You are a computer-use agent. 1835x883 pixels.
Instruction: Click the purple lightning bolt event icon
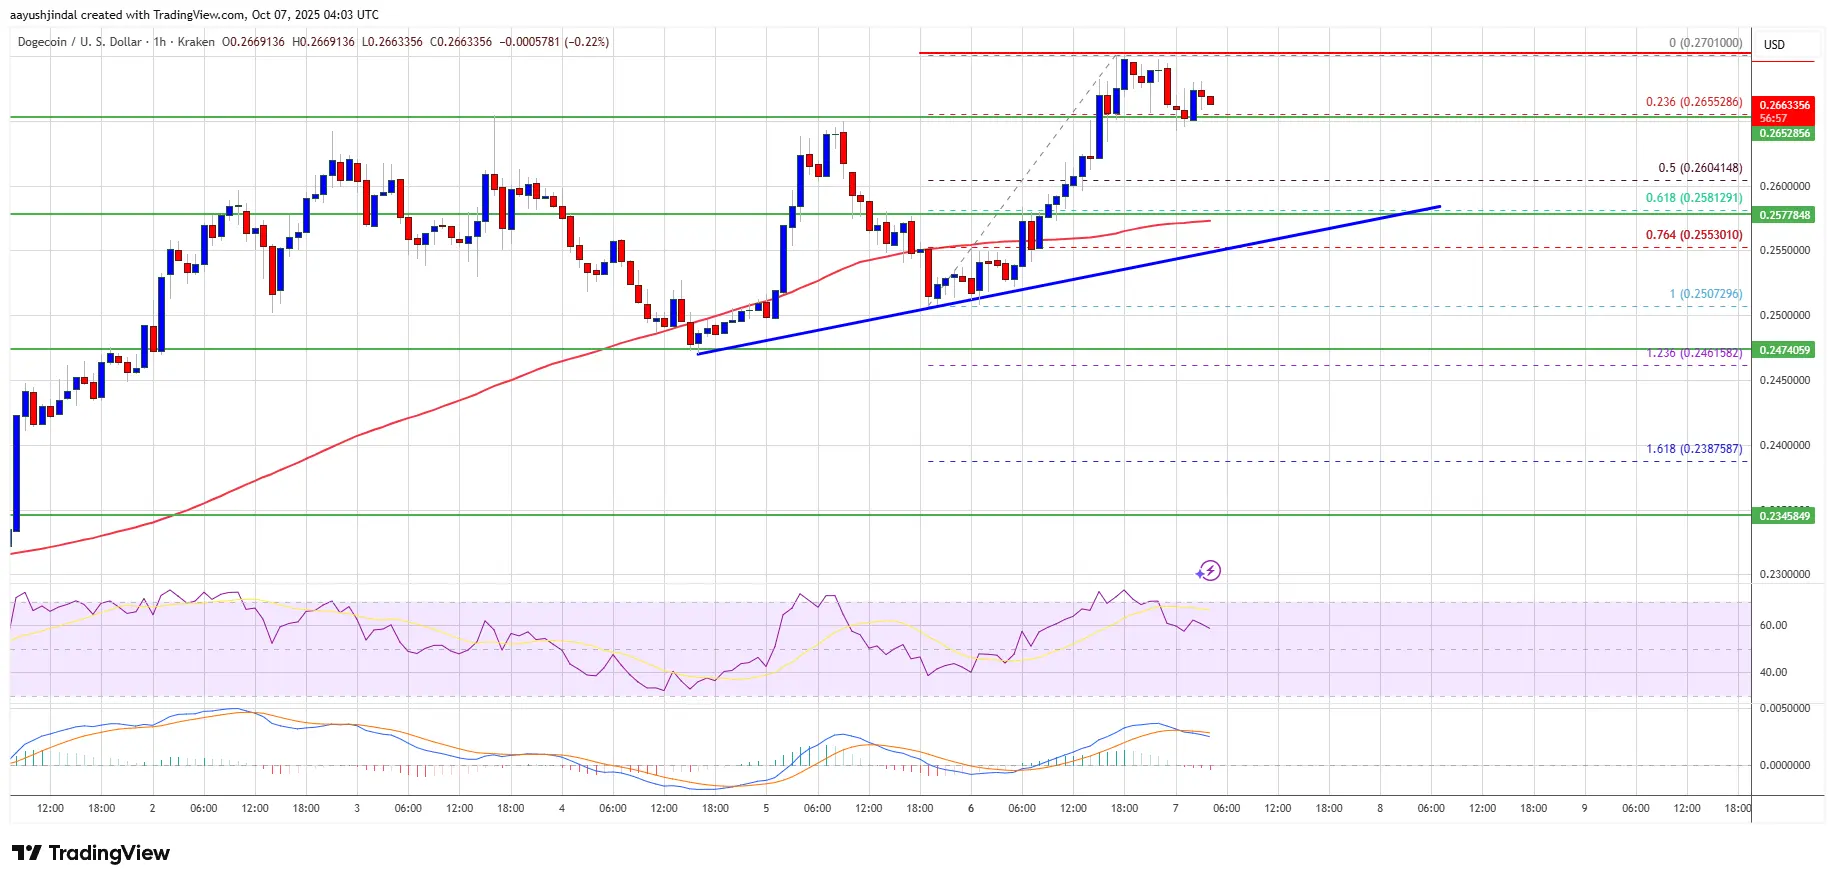[x=1209, y=571]
